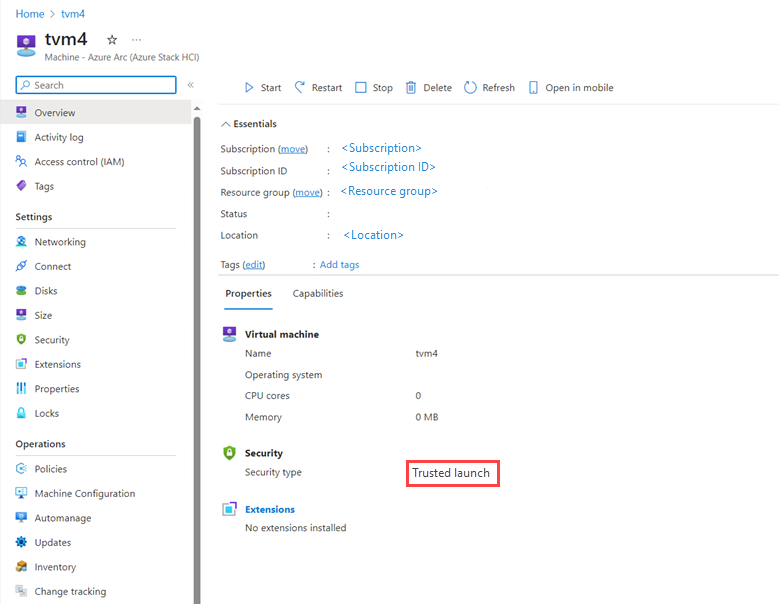Click the Disks sidebar icon
Image resolution: width=779 pixels, height=604 pixels.
tap(21, 291)
